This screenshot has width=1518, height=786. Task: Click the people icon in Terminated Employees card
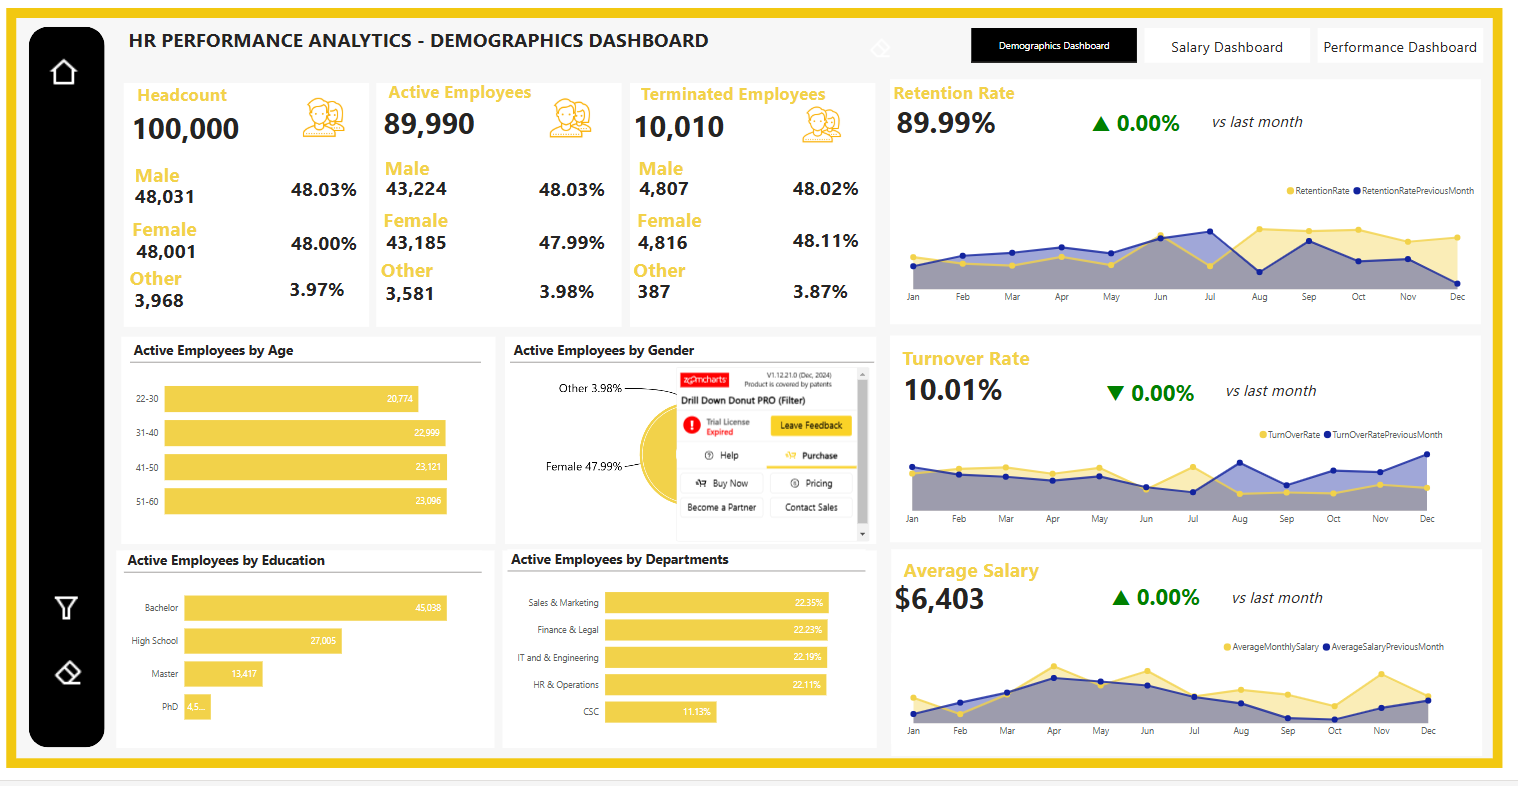(822, 124)
